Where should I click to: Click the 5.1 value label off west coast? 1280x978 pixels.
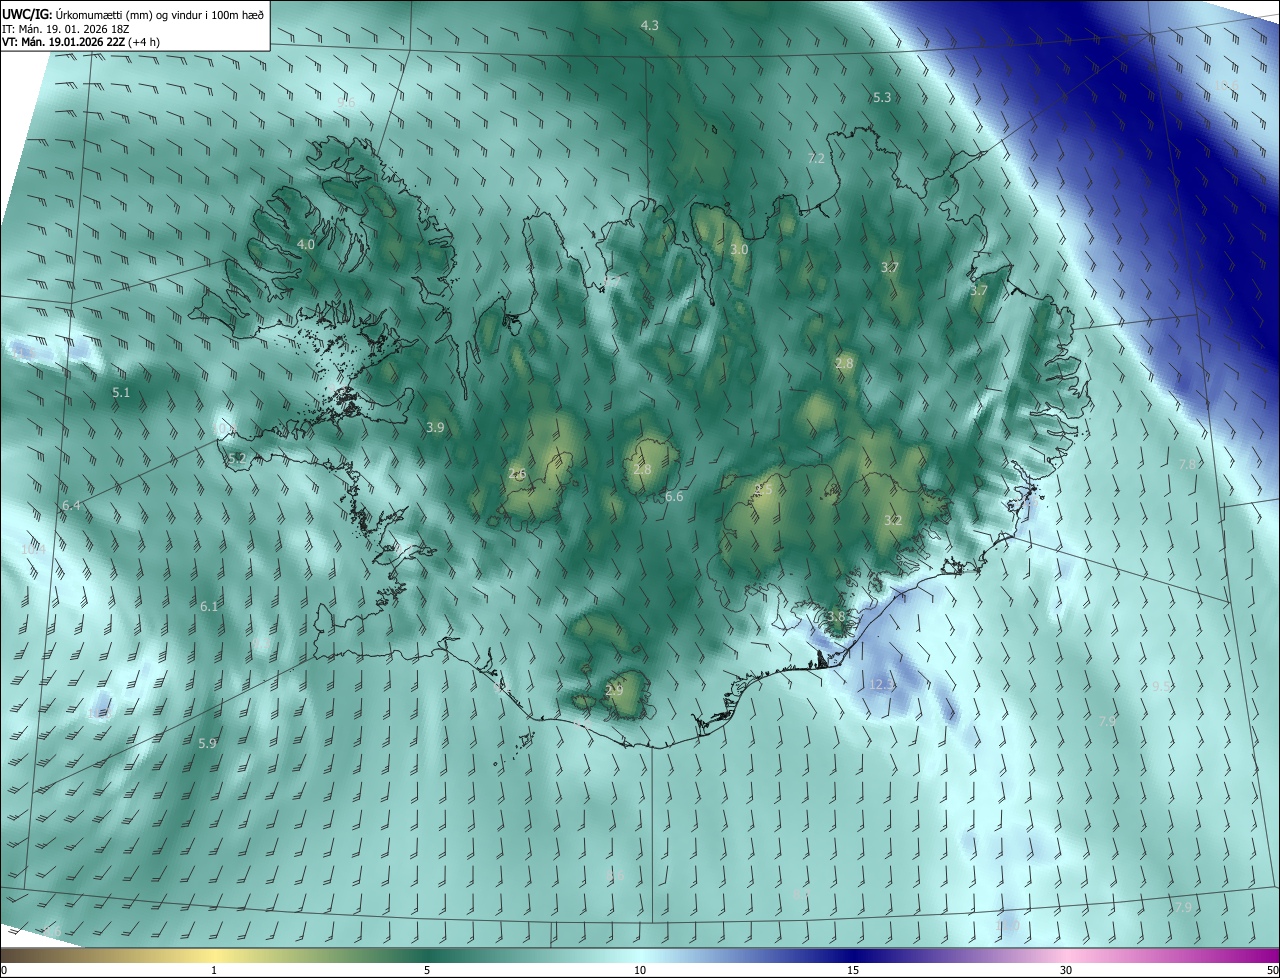[121, 394]
